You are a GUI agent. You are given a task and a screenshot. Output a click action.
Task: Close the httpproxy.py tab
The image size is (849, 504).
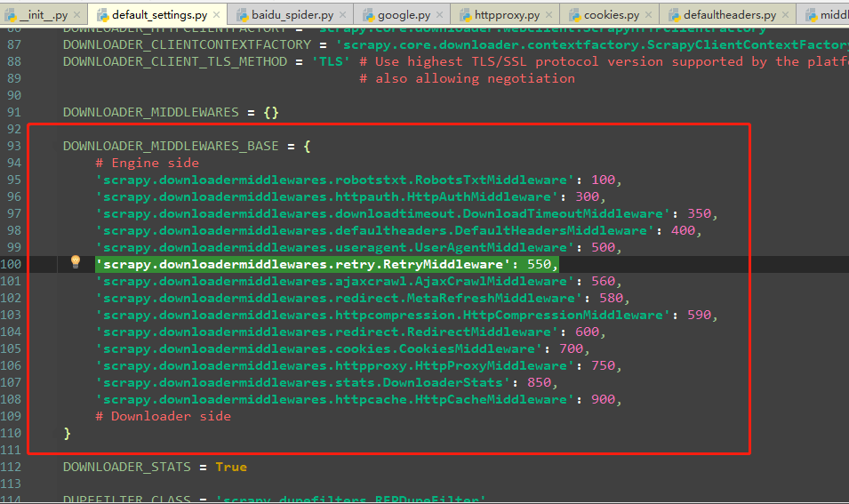tap(549, 15)
